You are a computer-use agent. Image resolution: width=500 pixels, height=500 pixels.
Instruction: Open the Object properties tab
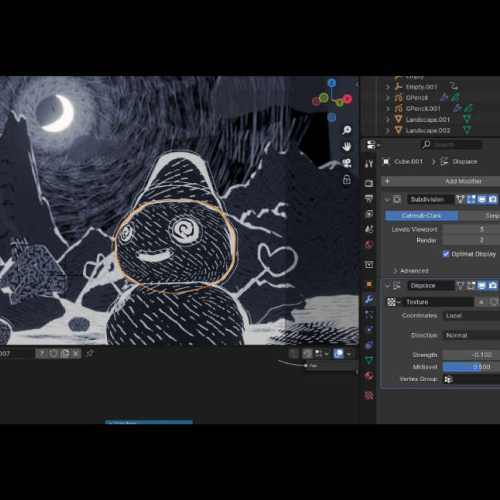(x=369, y=284)
